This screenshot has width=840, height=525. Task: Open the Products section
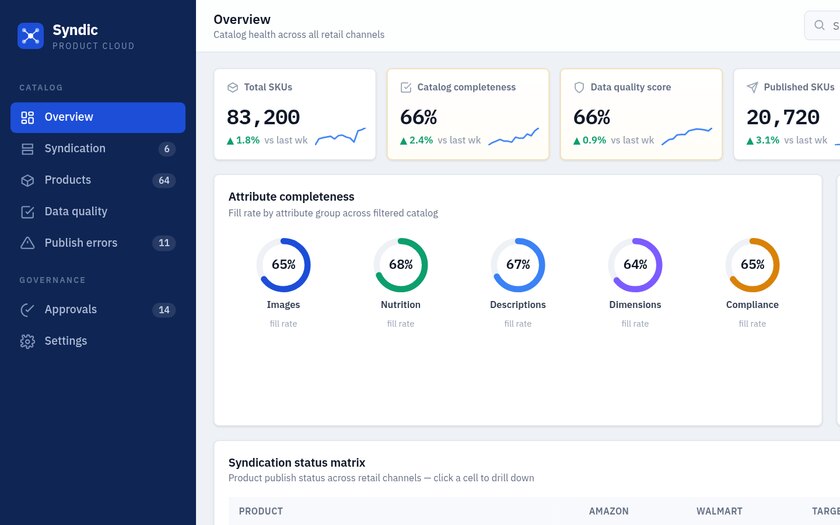tap(98, 181)
